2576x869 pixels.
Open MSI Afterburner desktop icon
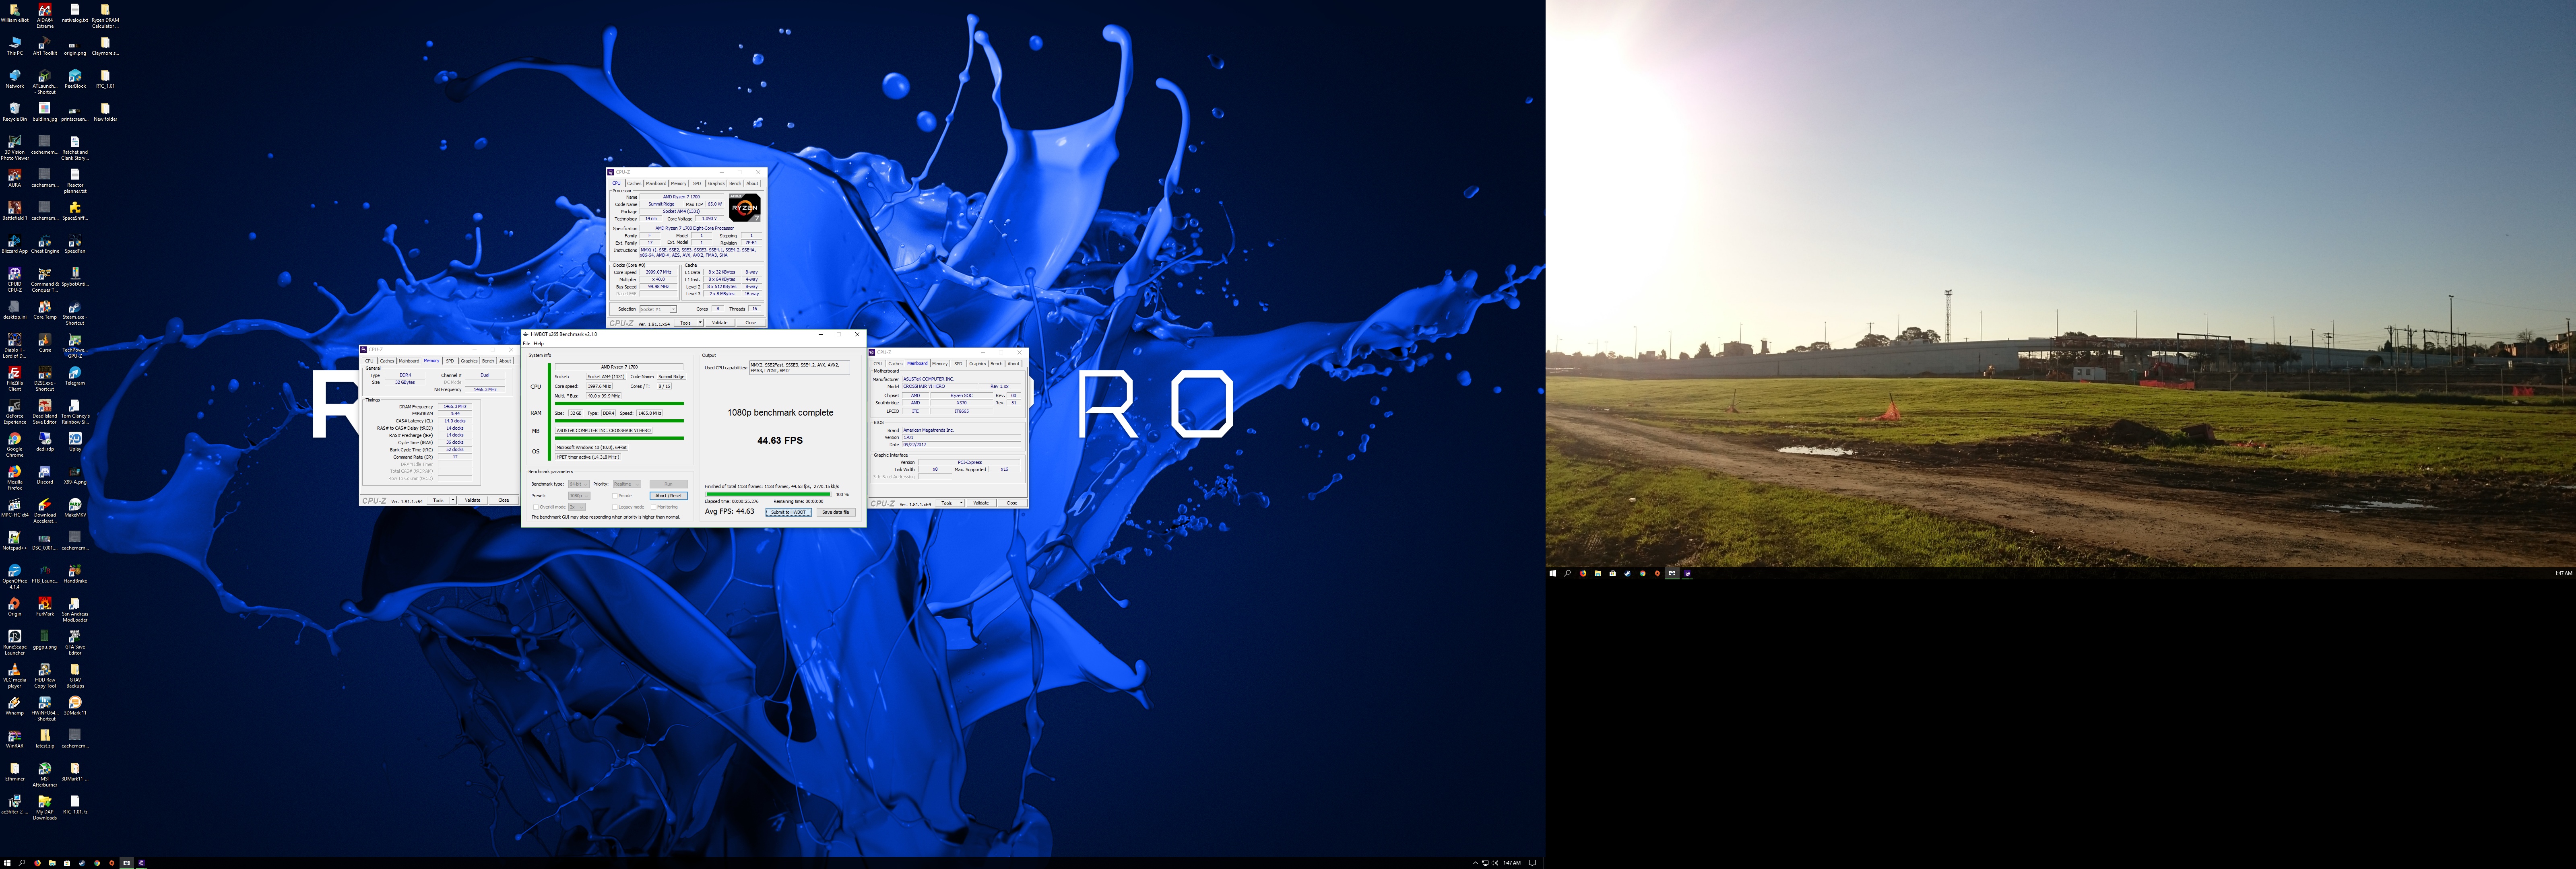coord(45,775)
